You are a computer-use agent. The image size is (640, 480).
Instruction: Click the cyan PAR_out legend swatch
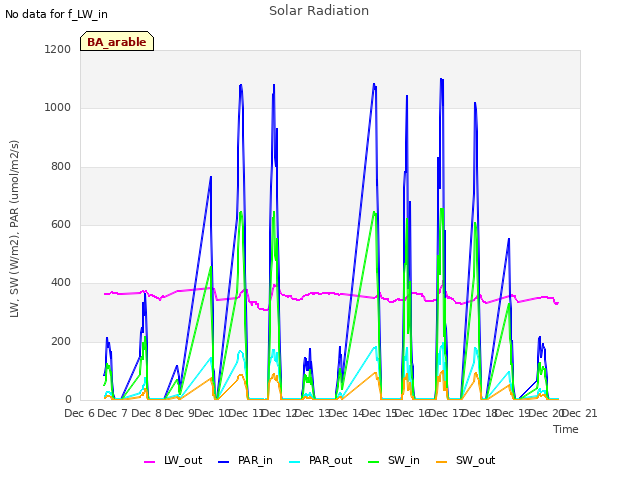(294, 462)
